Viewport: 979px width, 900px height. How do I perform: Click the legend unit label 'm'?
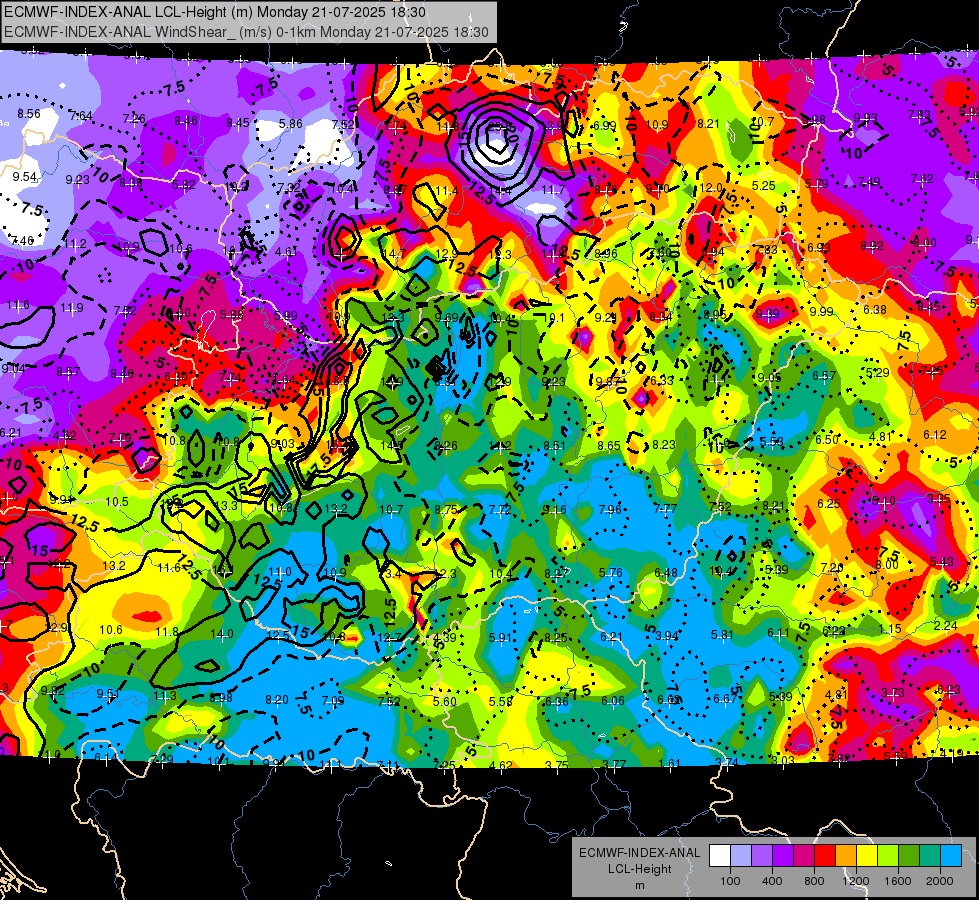[x=639, y=886]
